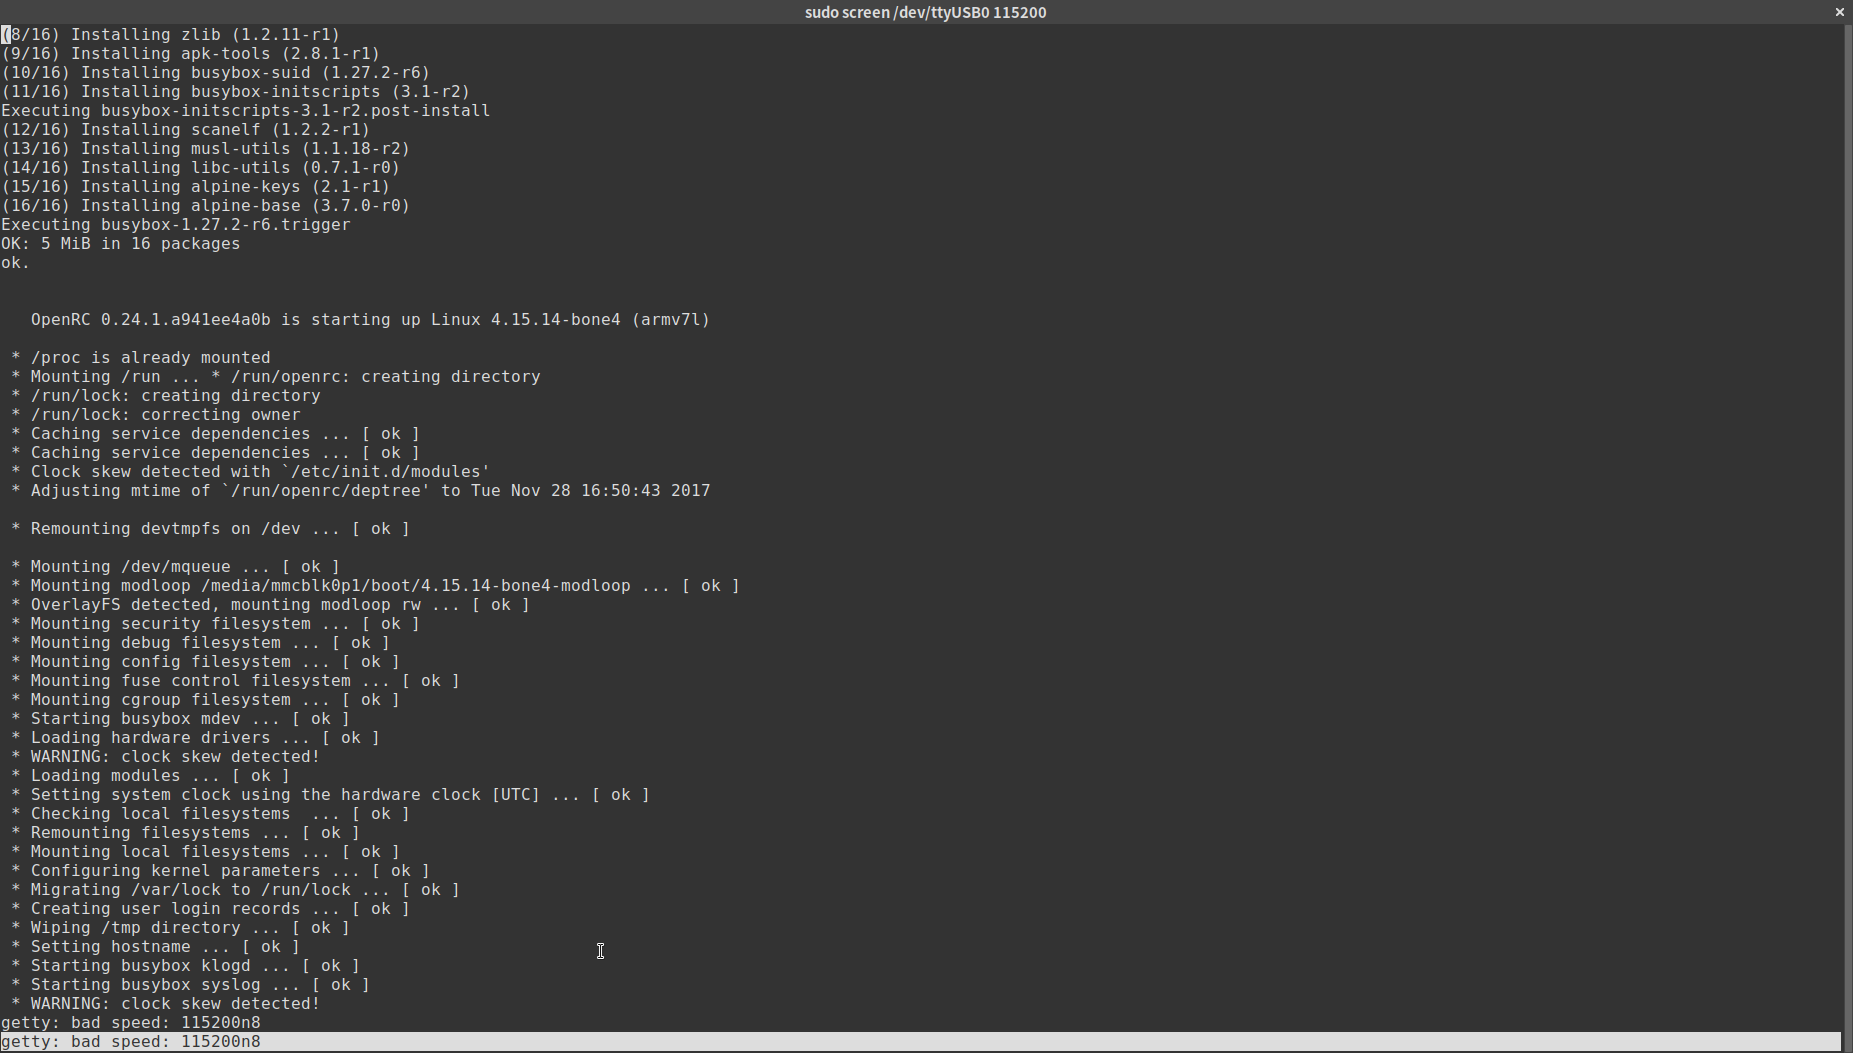
Task: Click 'Starting busybox mdev' line
Action: (x=181, y=718)
